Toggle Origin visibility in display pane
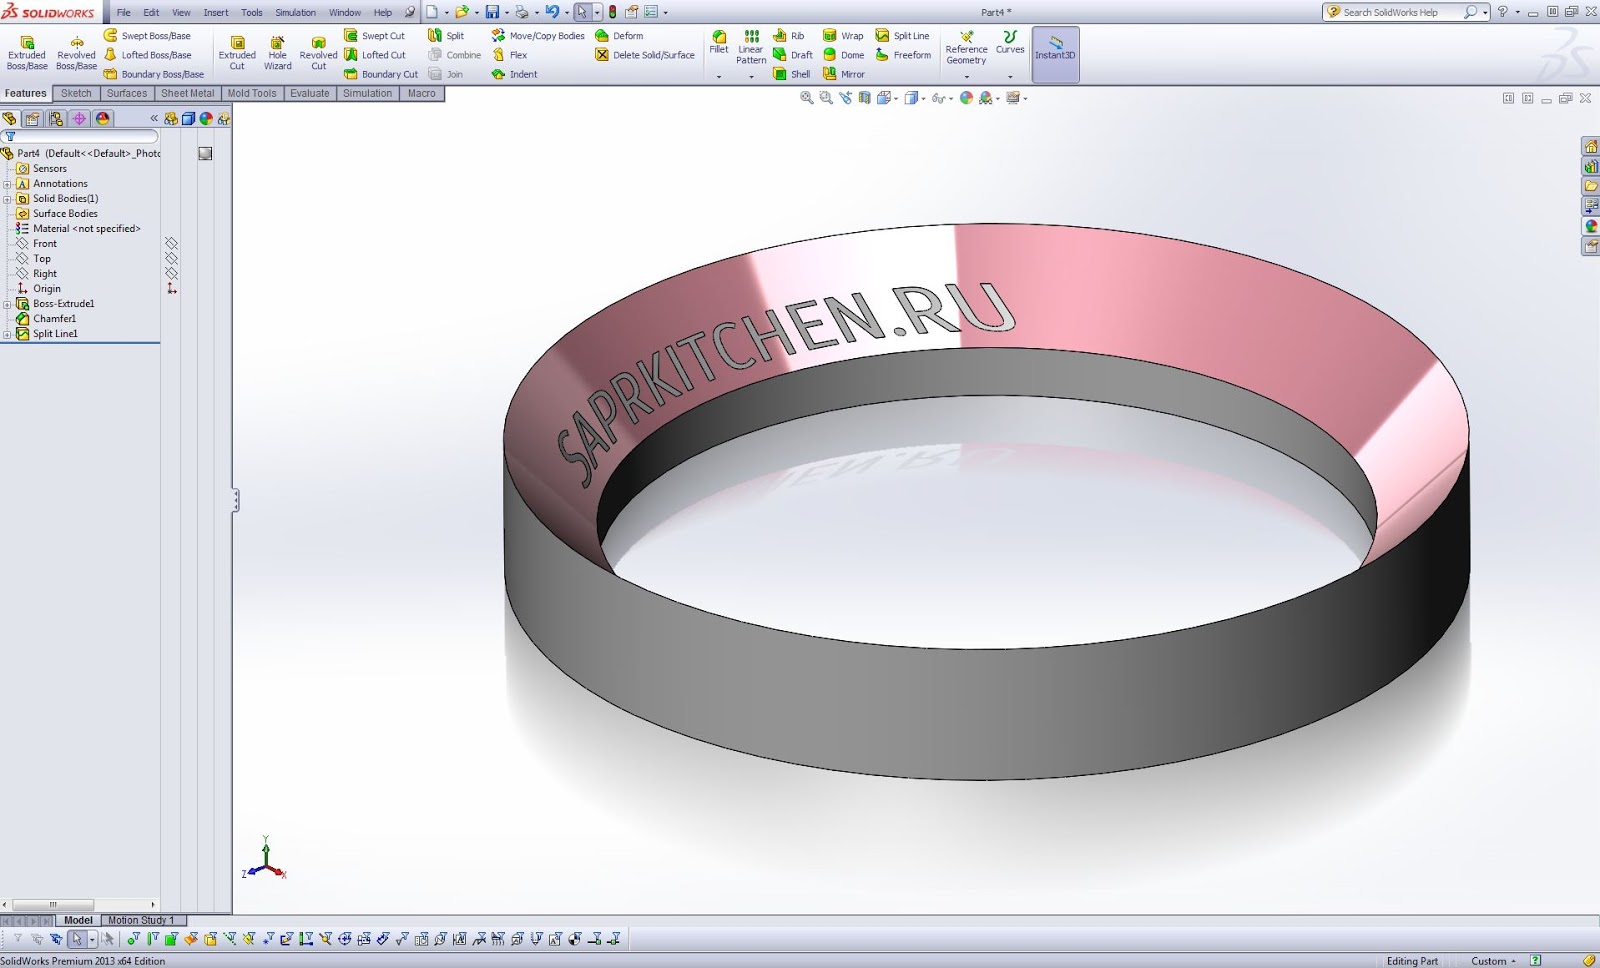This screenshot has height=968, width=1600. tap(171, 289)
